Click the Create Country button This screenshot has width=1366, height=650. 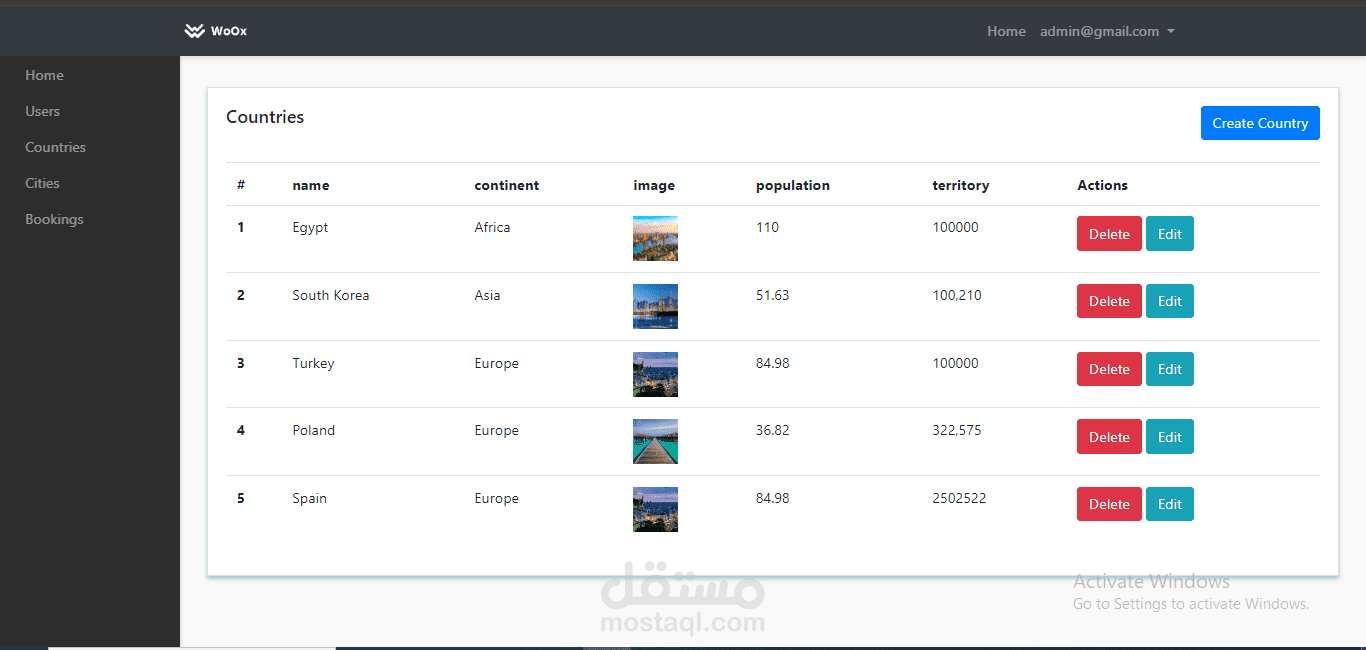pyautogui.click(x=1260, y=123)
